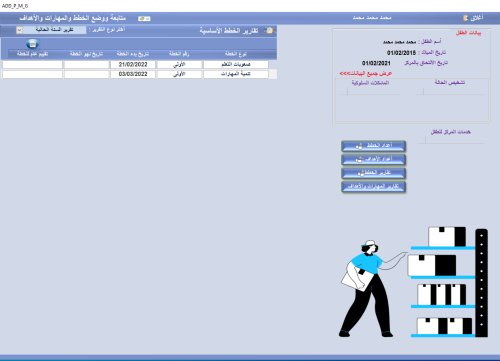Click the first blue button (plans setup)
Viewport: 500px width, 361px height.
click(x=373, y=146)
